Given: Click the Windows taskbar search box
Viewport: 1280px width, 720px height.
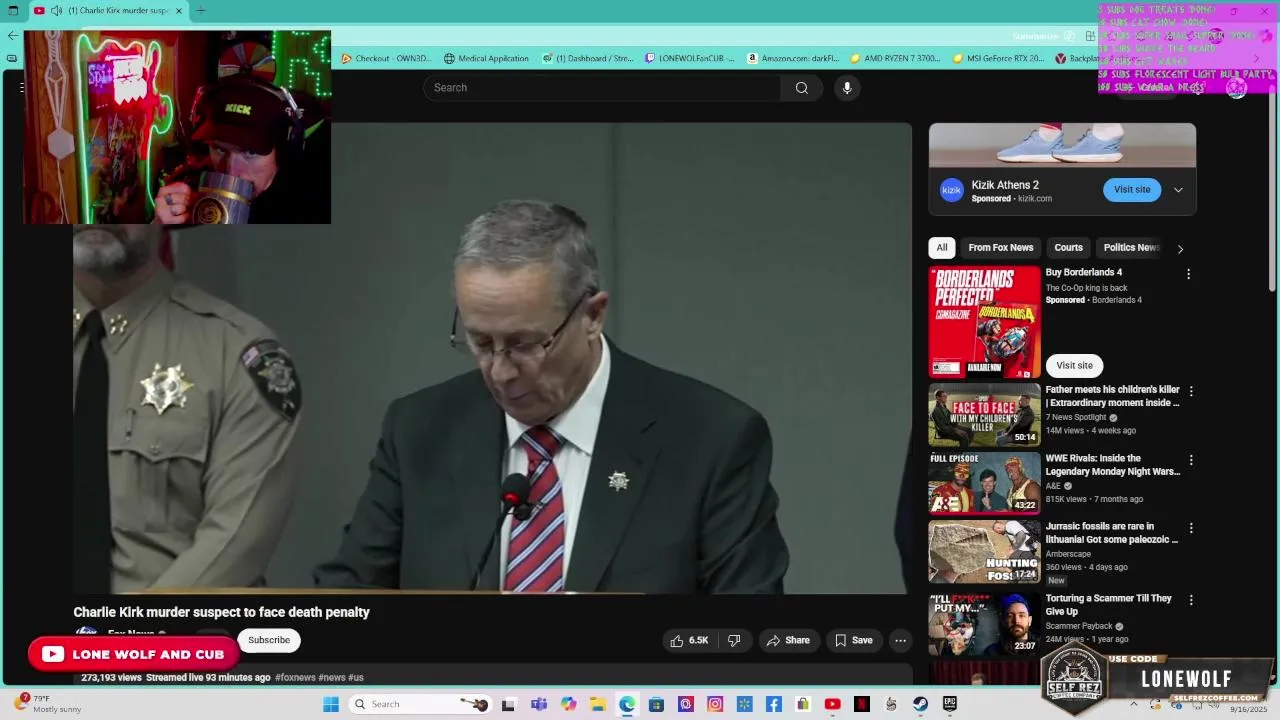Looking at the screenshot, I should tap(420, 704).
